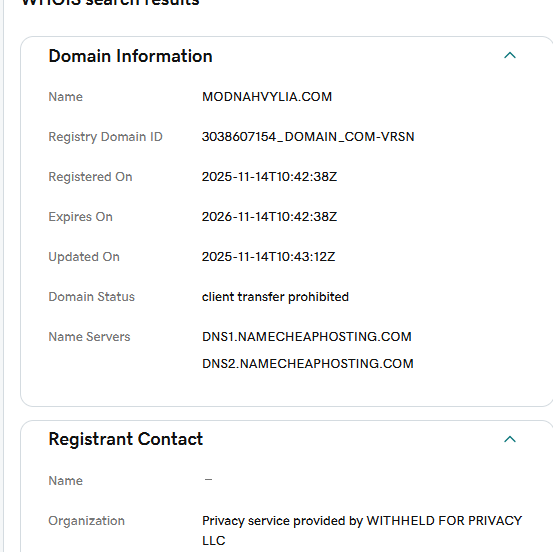Image resolution: width=553 pixels, height=552 pixels.
Task: Click the registered date 2025-11-14T10:42:38Z
Action: coord(269,177)
